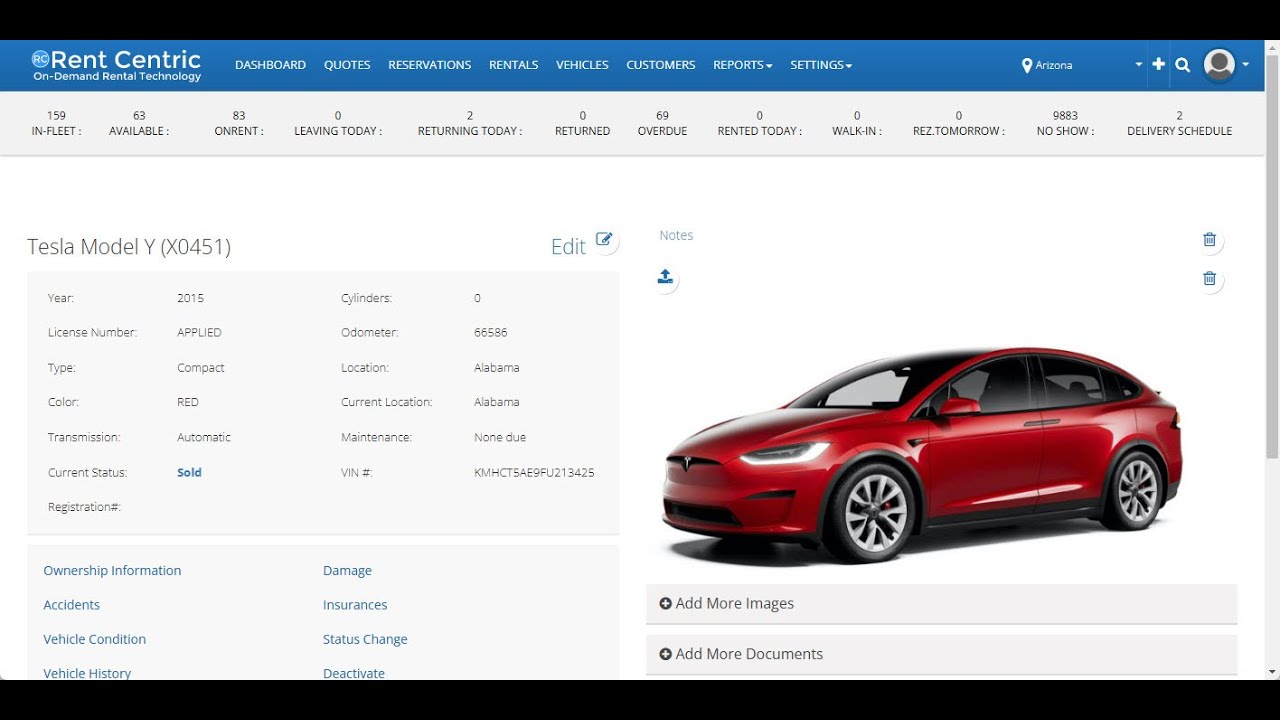Screen dimensions: 1280x720
Task: Click the Tesla Model Y (X0451) title
Action: [x=129, y=247]
